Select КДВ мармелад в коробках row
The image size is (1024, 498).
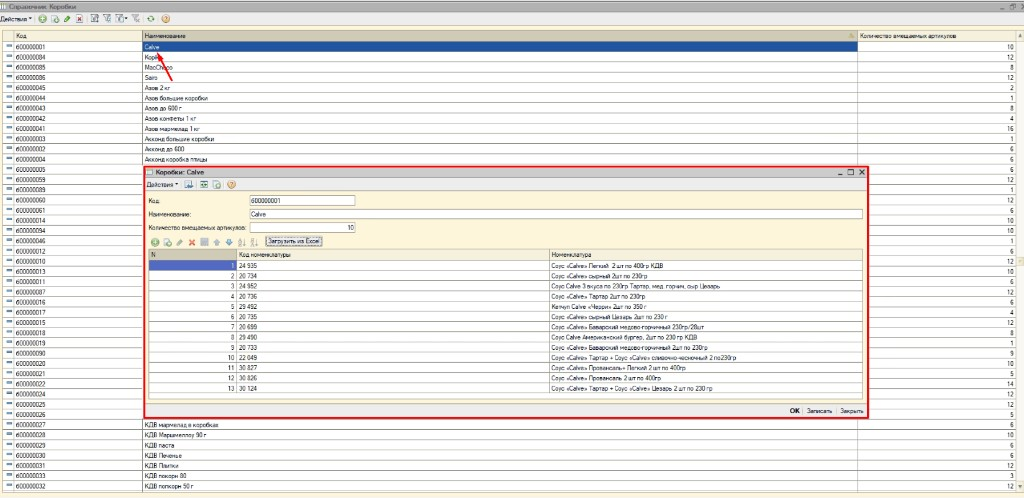coord(509,424)
